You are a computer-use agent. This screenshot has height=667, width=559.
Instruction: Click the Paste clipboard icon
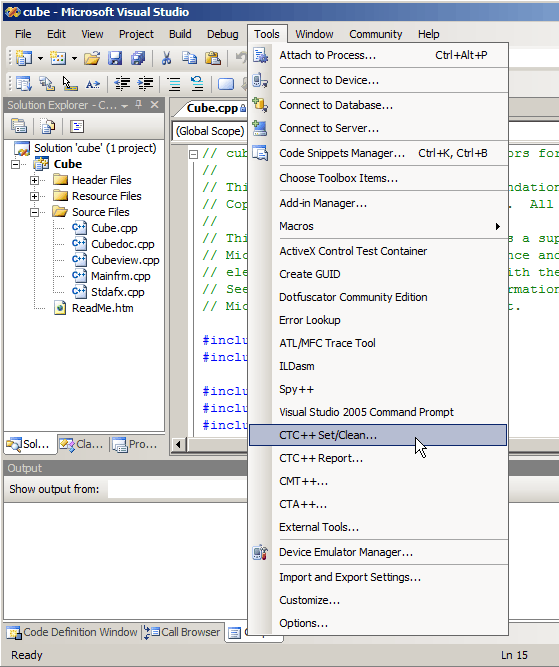[213, 58]
